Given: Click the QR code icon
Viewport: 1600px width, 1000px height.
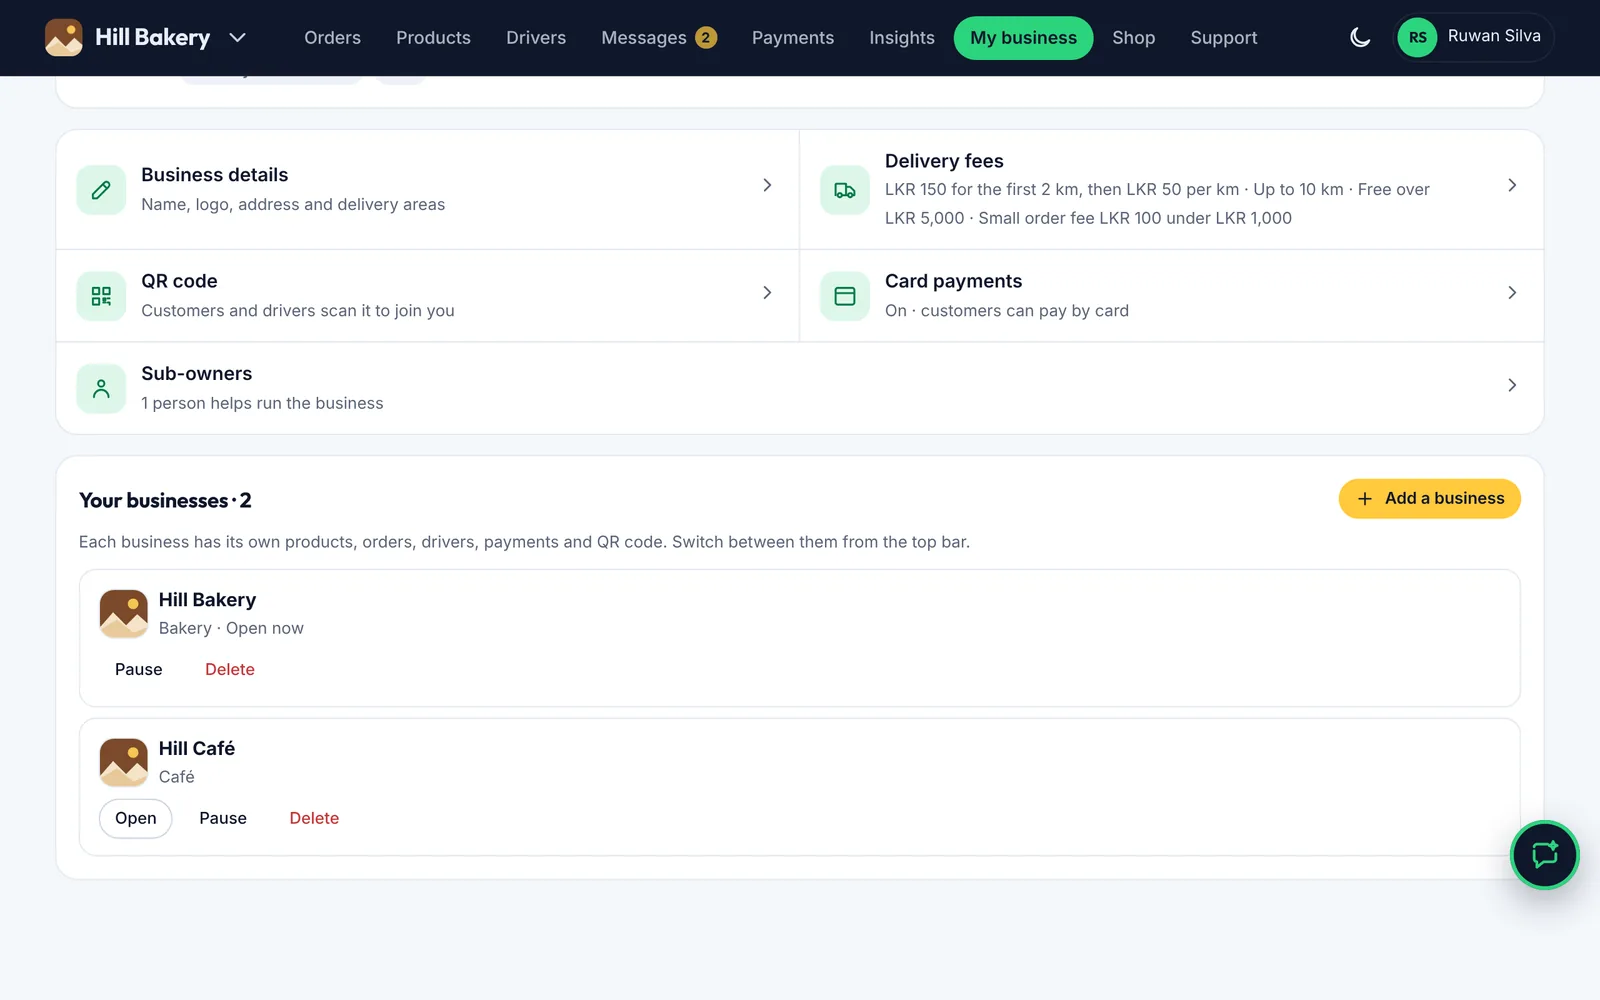Looking at the screenshot, I should [x=101, y=296].
